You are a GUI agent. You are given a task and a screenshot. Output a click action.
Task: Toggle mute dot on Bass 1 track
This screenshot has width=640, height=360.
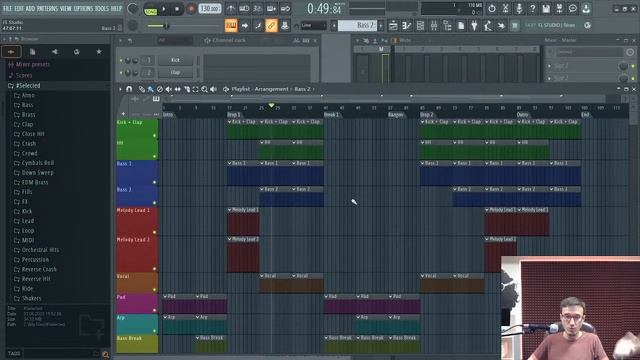pyautogui.click(x=154, y=182)
